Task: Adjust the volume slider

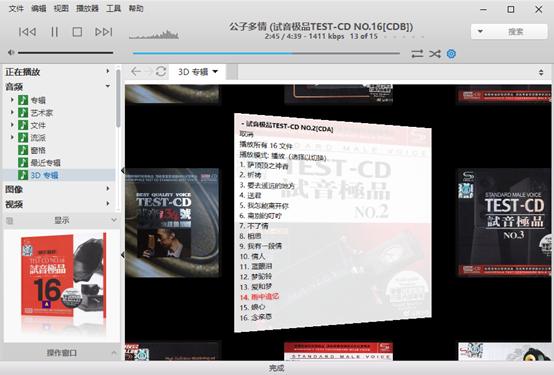Action: (65, 53)
